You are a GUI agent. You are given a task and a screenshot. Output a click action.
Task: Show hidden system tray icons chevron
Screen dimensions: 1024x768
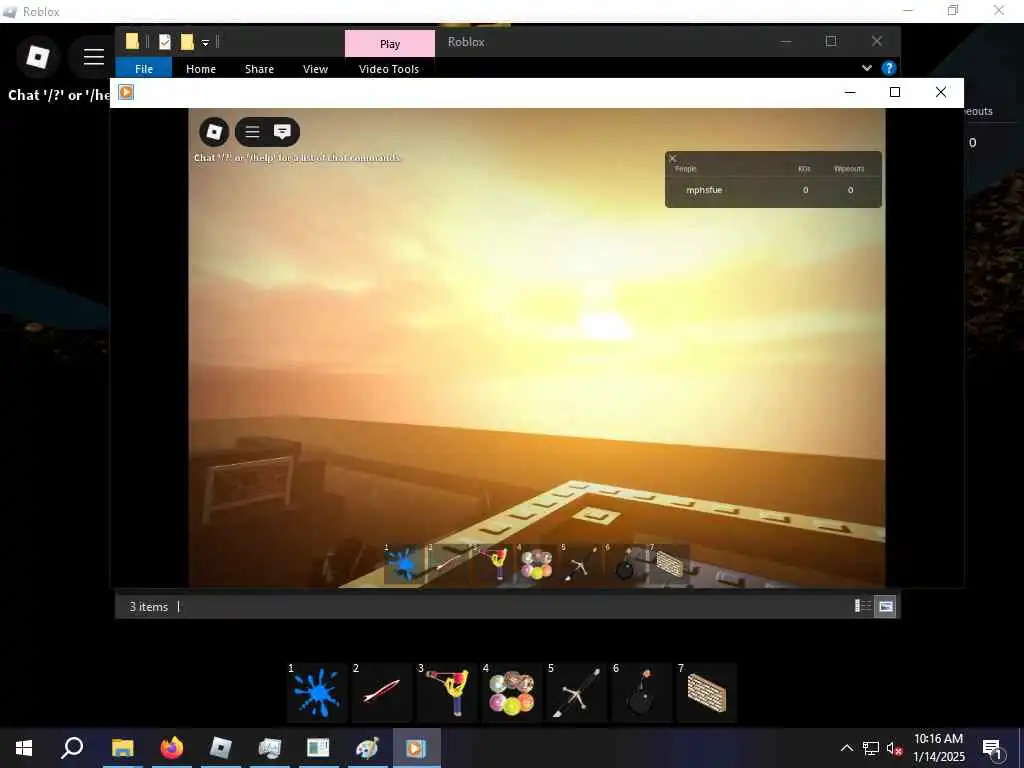coord(846,748)
